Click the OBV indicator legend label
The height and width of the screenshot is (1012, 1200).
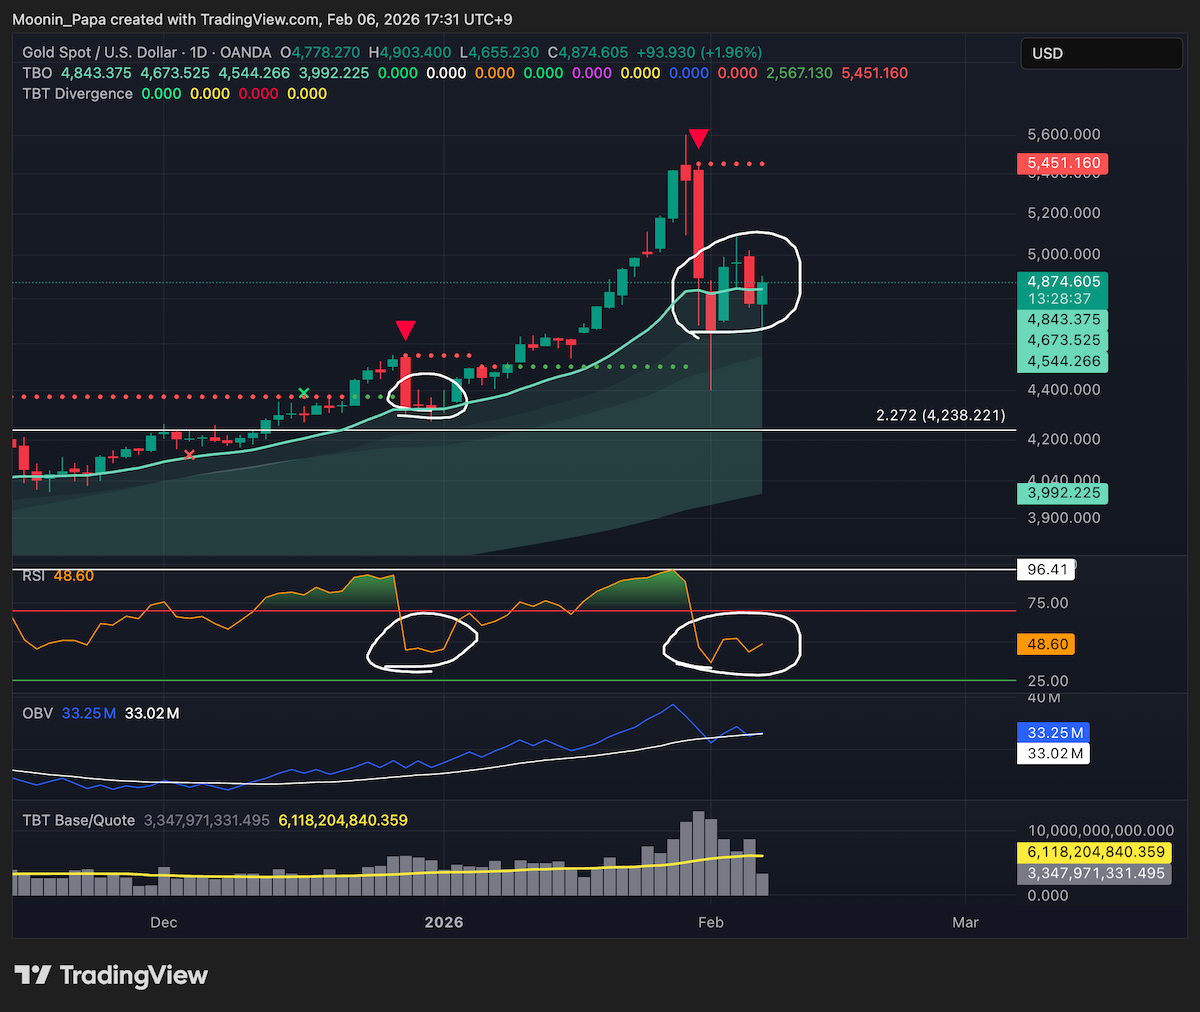pos(38,713)
